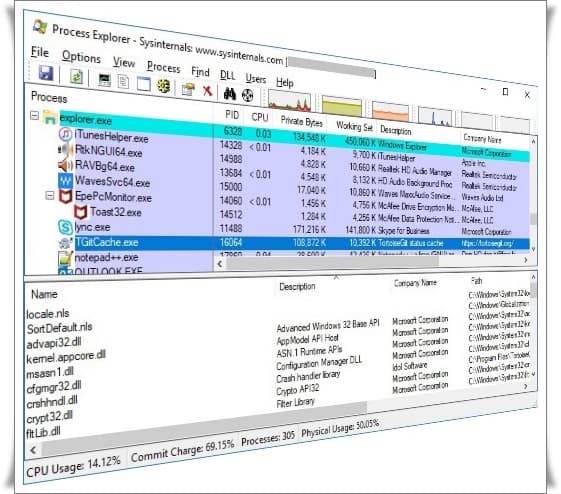Toggle the Show Lower Pane window icon
Viewport: 561px width, 494px height.
click(143, 84)
